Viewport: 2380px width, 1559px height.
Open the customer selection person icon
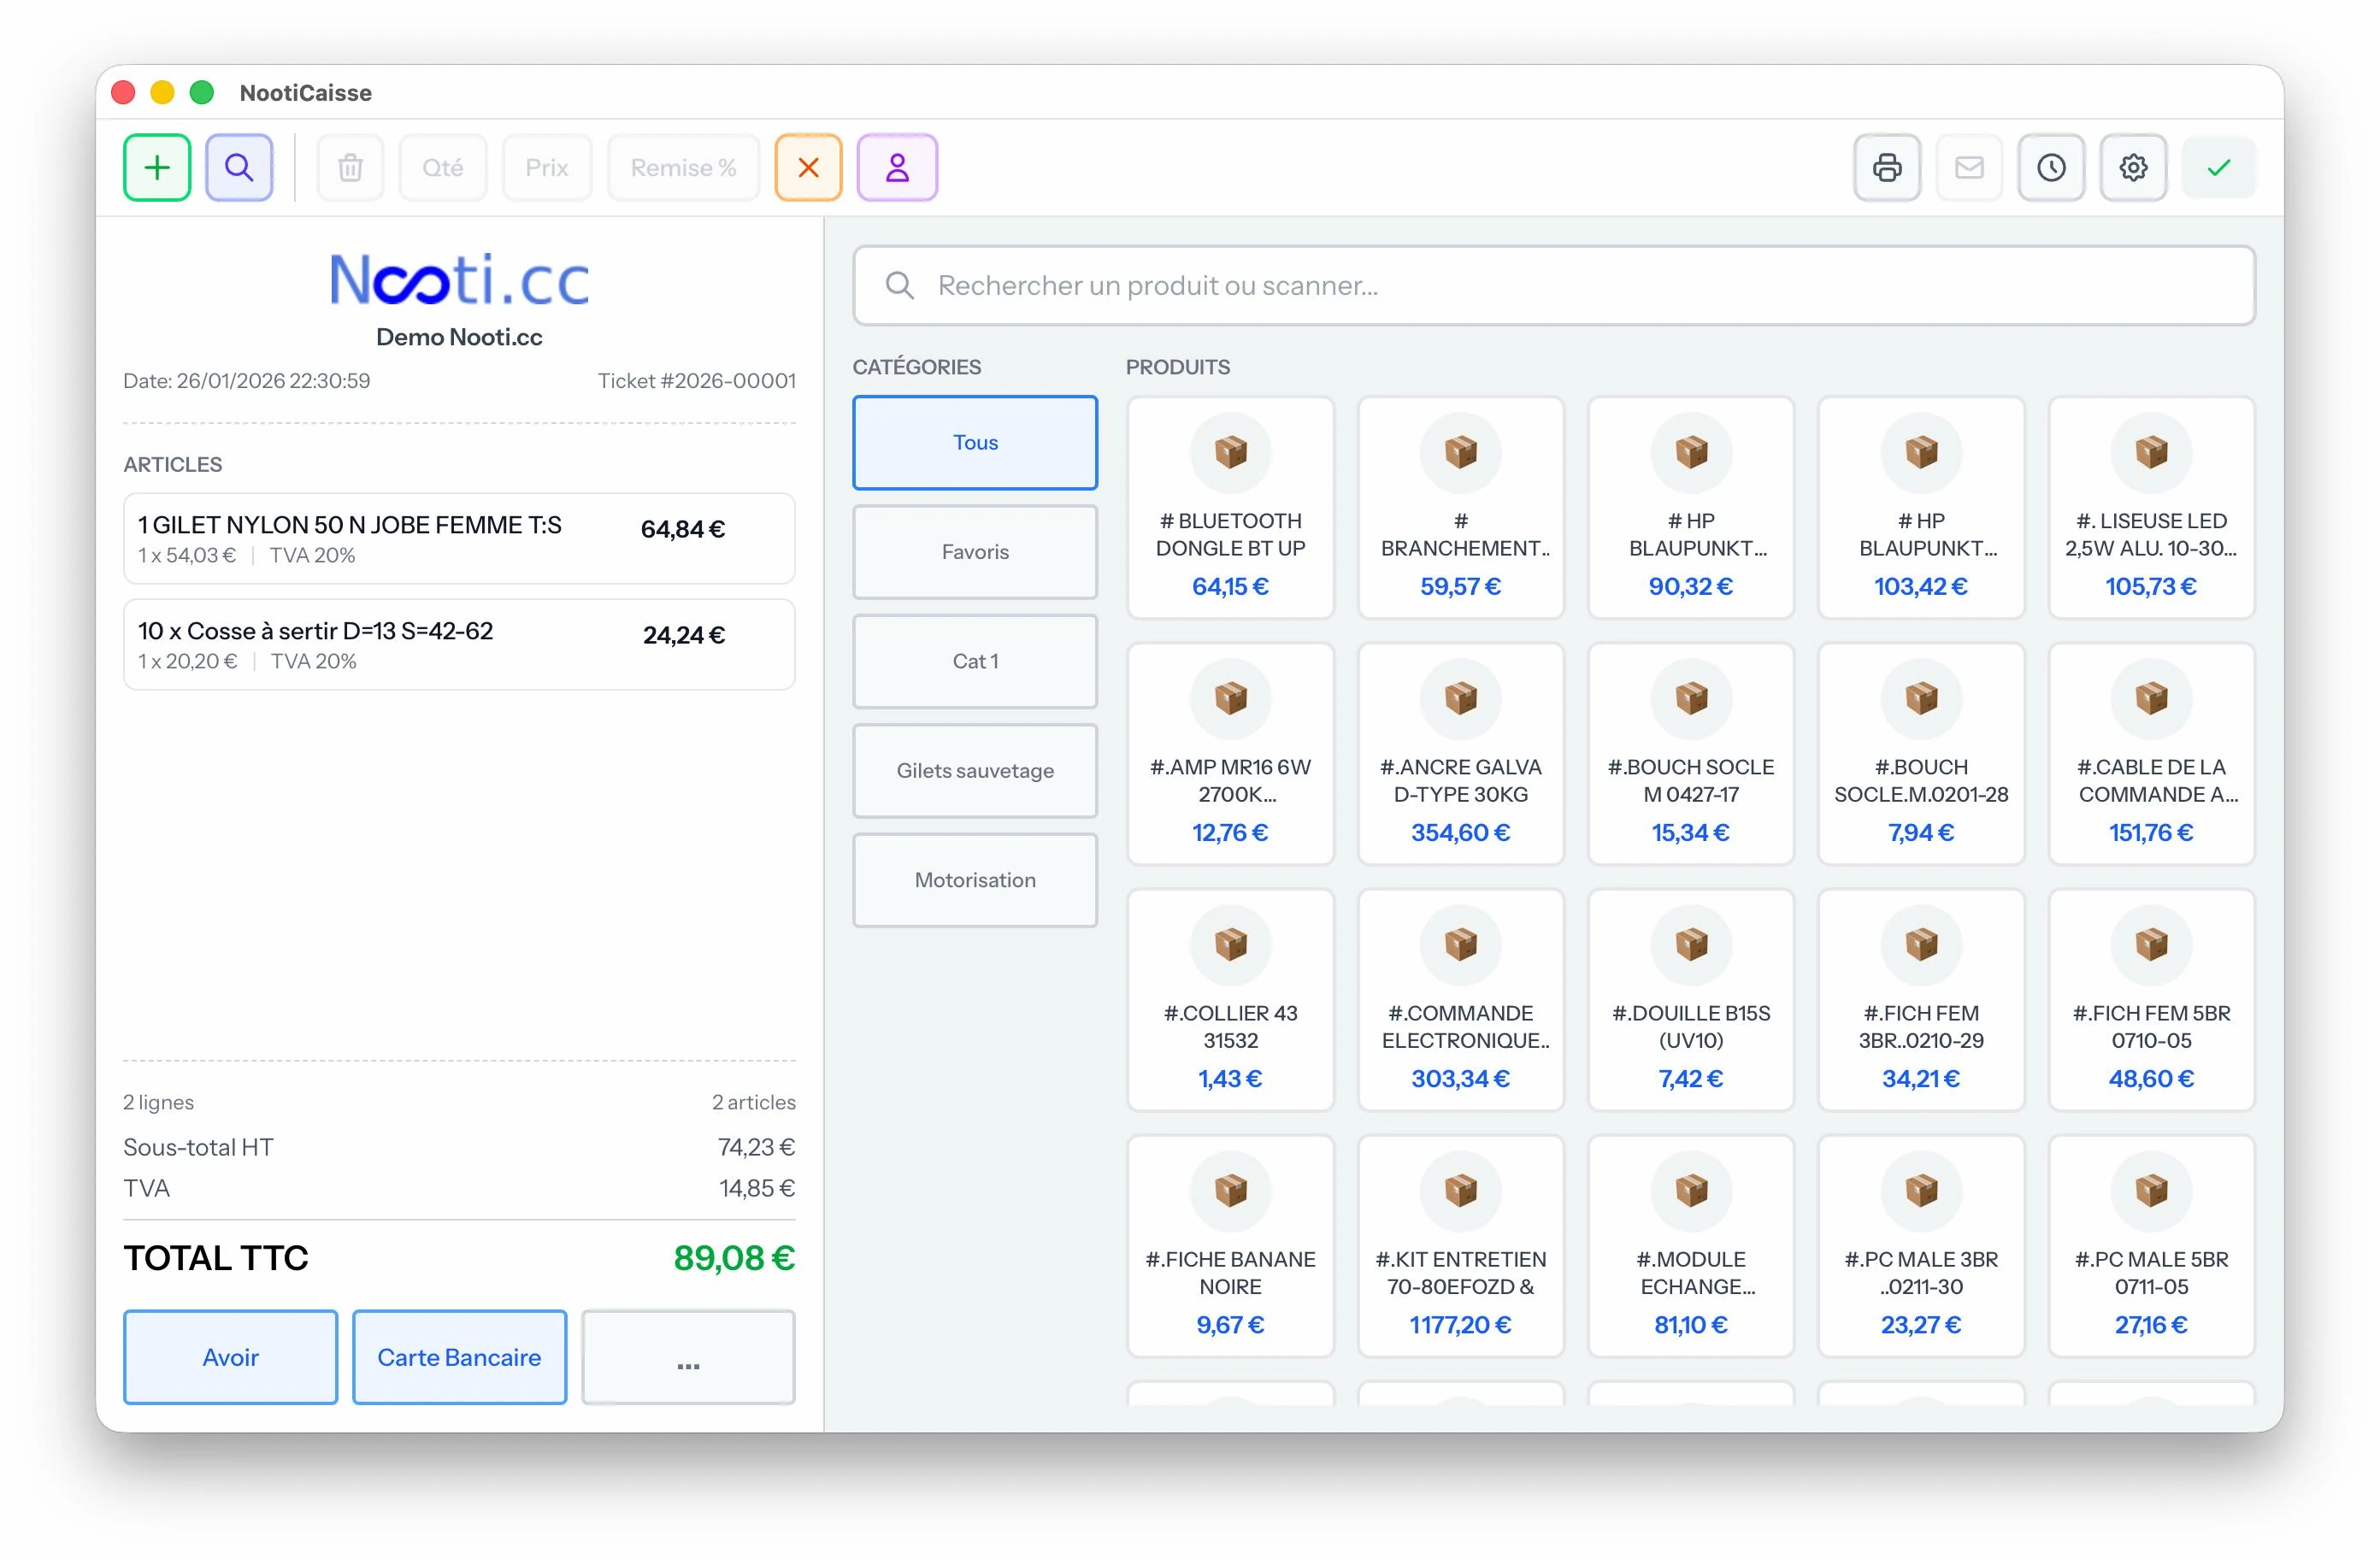pyautogui.click(x=897, y=167)
